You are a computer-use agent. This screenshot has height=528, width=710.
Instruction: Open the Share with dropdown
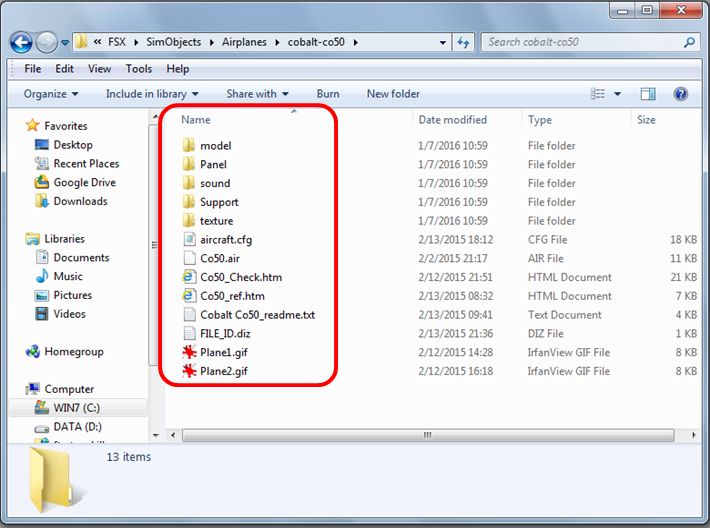click(x=257, y=94)
